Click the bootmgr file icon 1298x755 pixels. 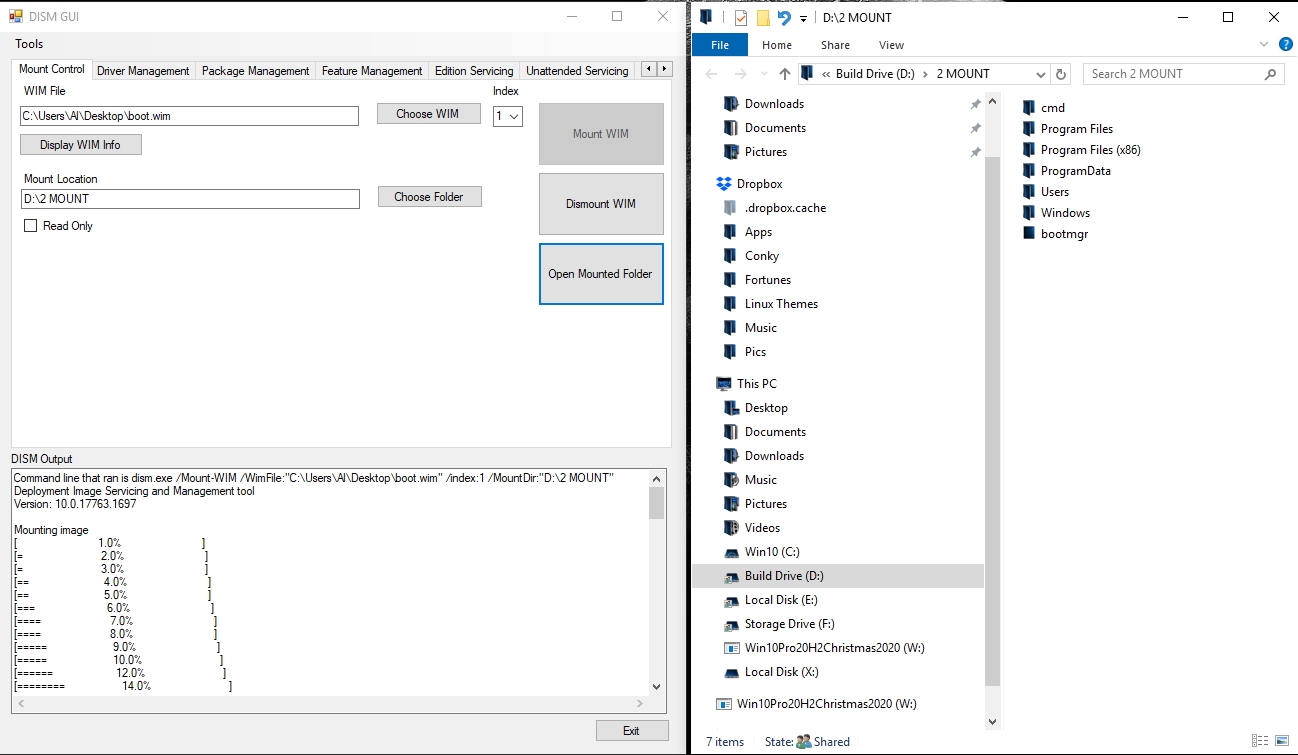tap(1029, 234)
